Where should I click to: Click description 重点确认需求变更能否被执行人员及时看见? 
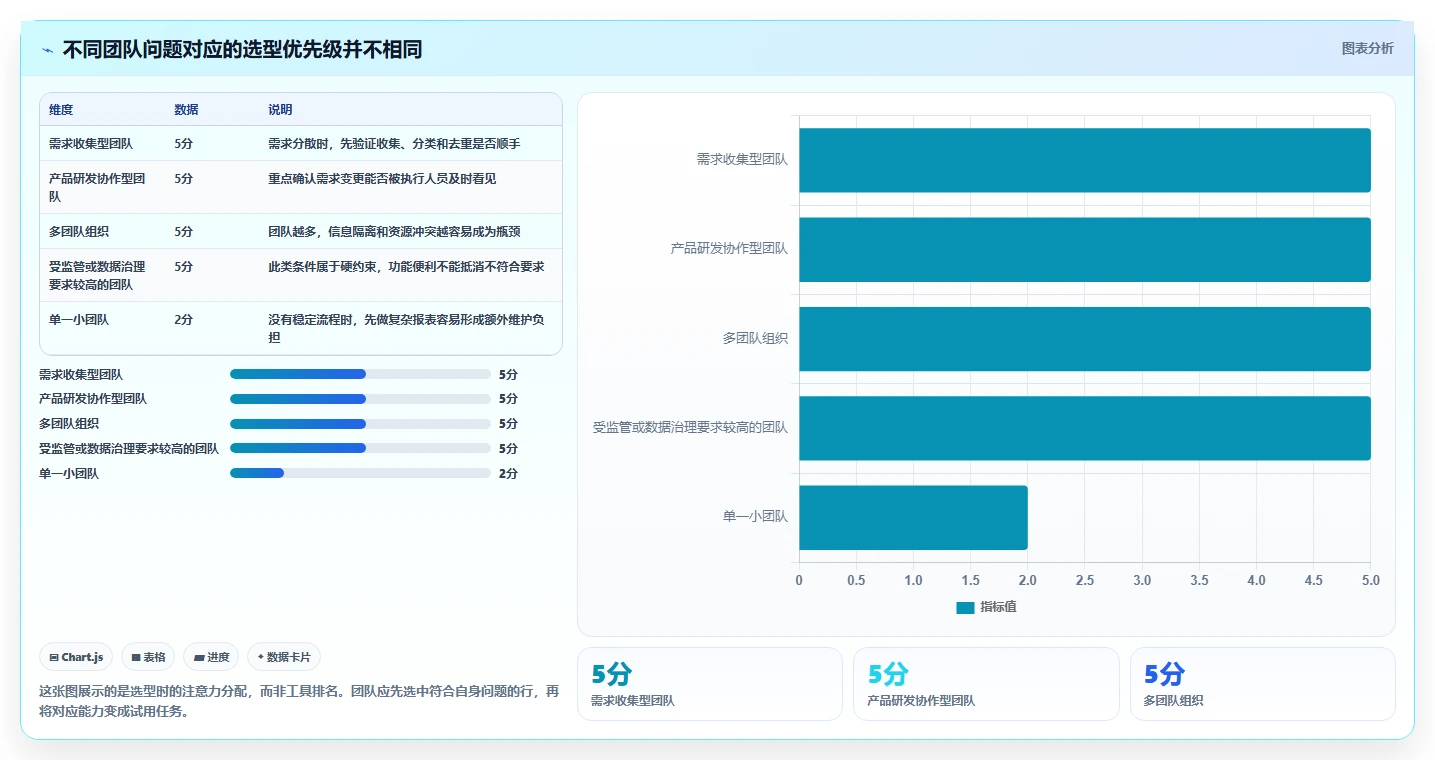click(x=382, y=179)
